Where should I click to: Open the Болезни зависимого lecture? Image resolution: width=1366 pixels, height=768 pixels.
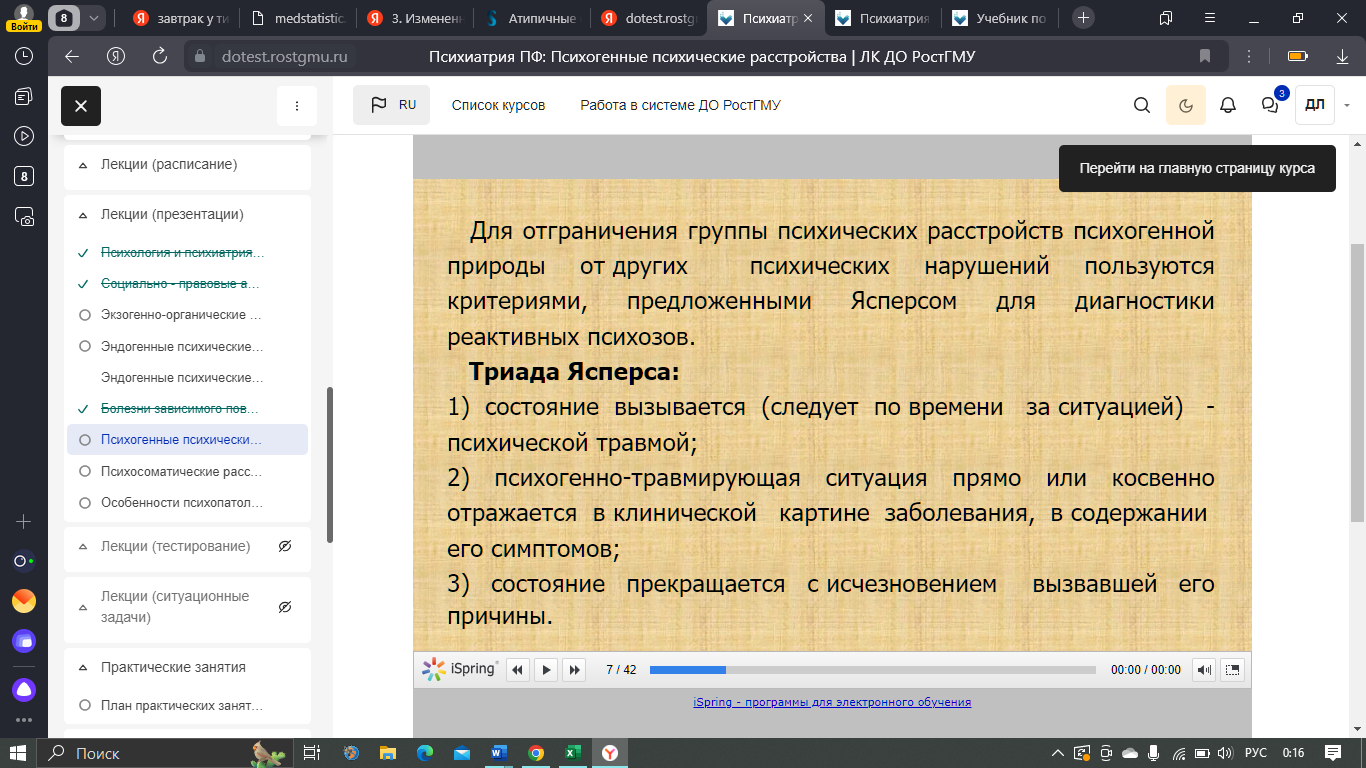tap(180, 409)
